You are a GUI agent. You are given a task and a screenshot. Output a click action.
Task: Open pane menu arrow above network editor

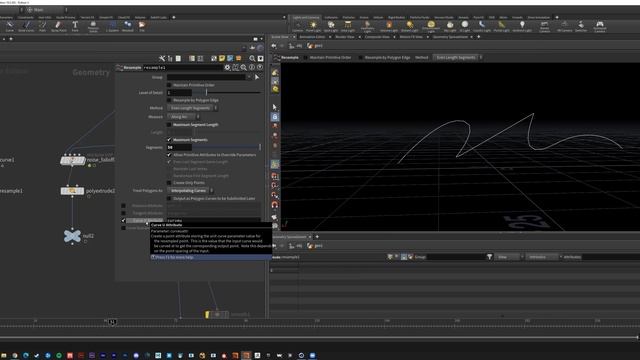click(261, 39)
